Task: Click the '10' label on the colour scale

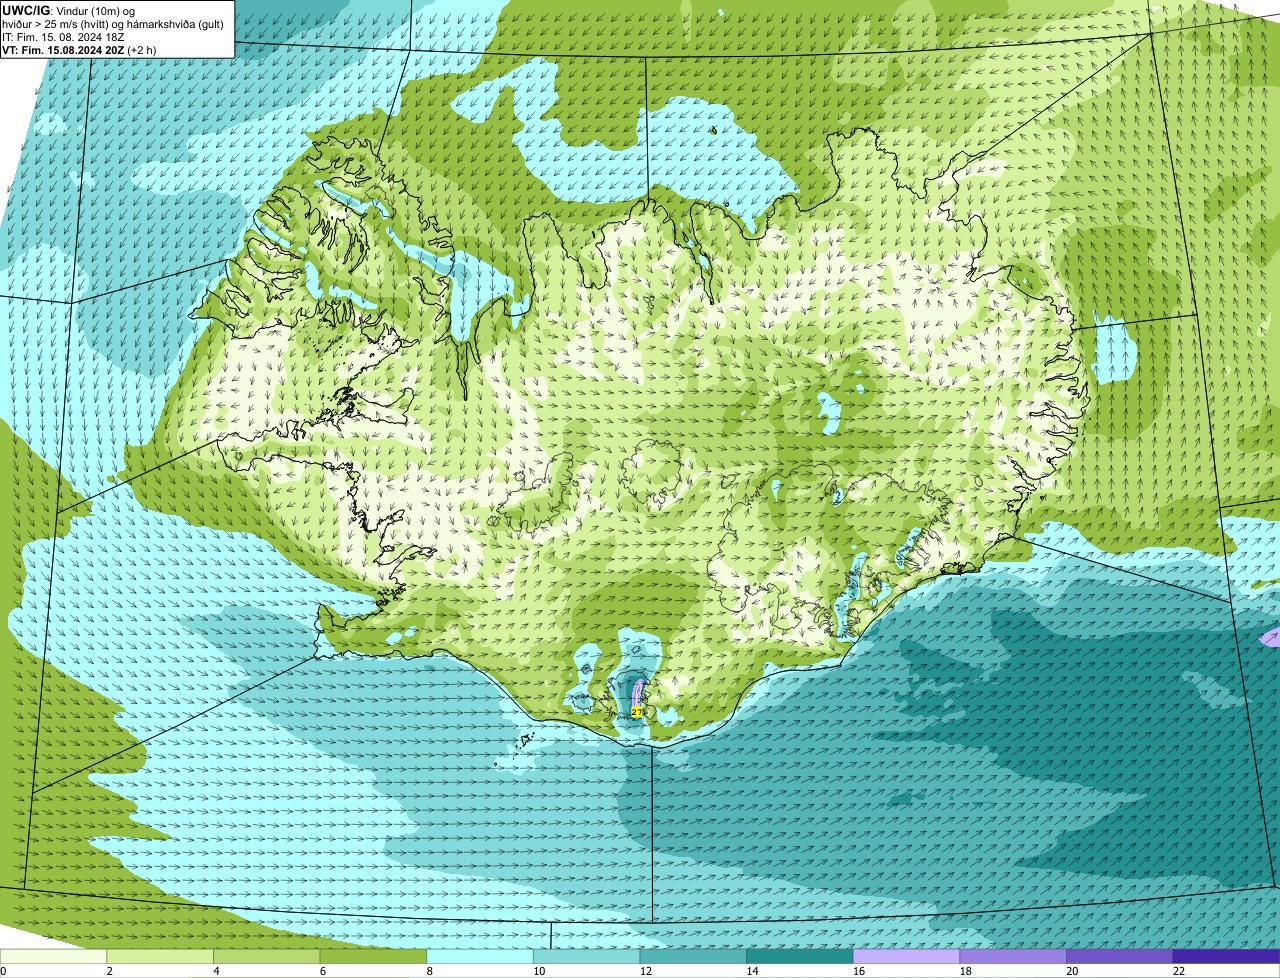Action: (539, 971)
